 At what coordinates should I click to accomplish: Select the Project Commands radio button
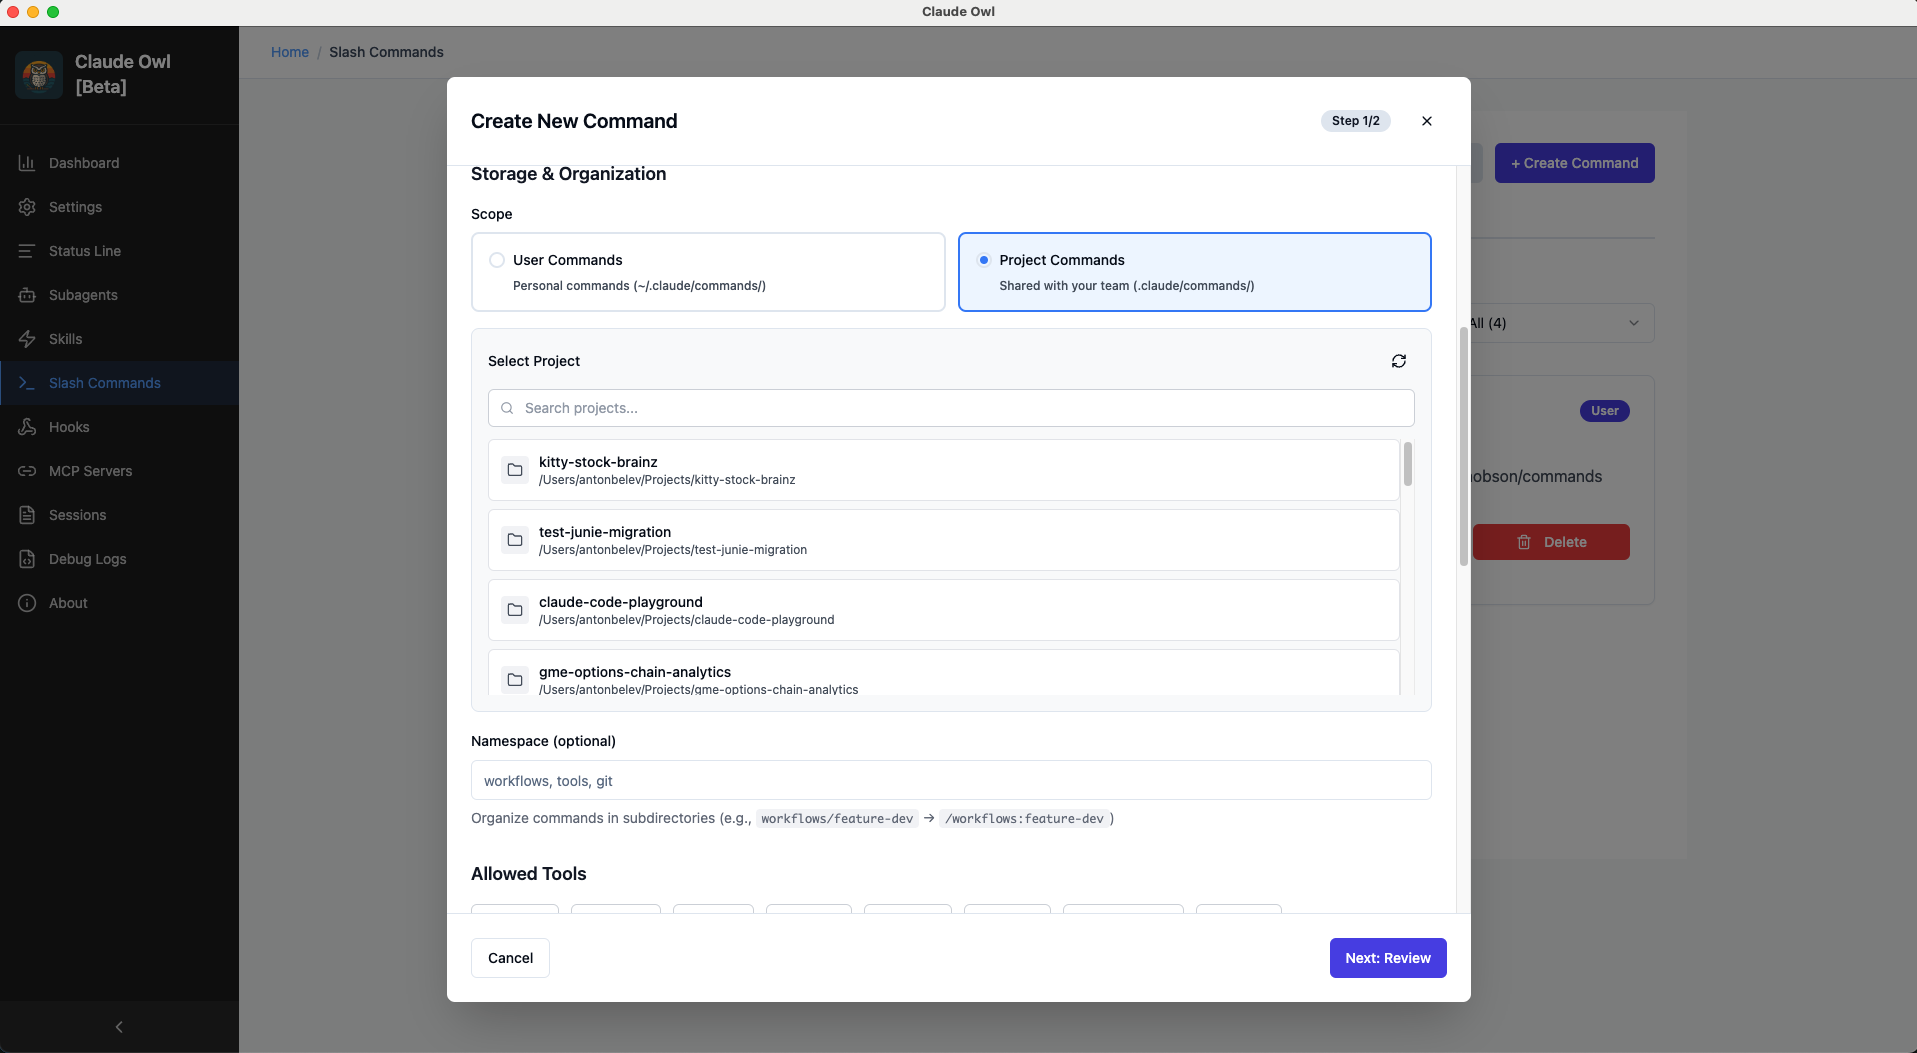(x=984, y=260)
